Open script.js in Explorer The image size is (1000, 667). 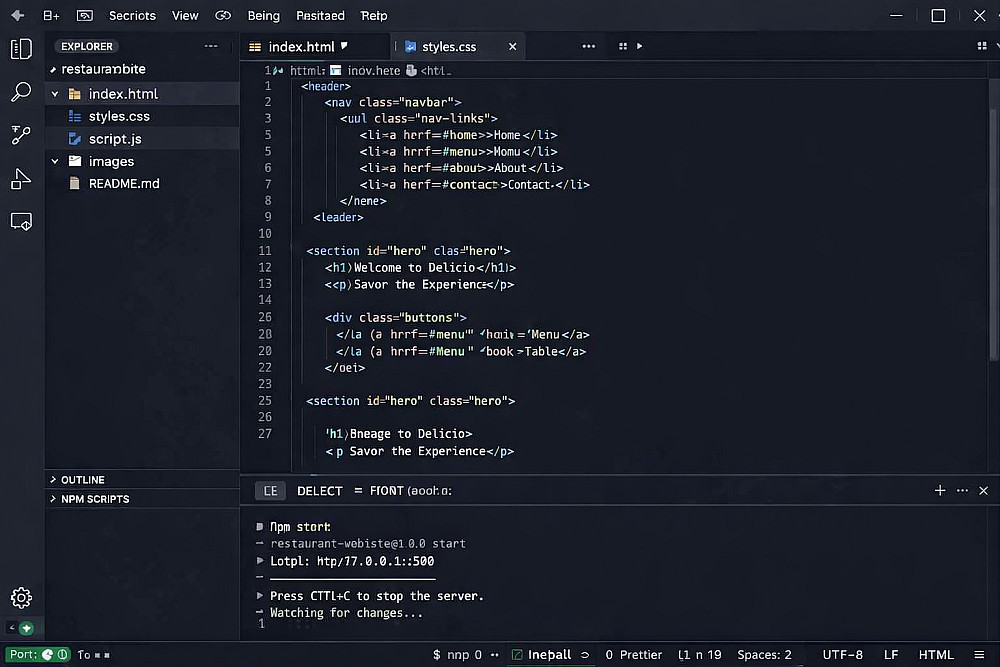pyautogui.click(x=142, y=138)
